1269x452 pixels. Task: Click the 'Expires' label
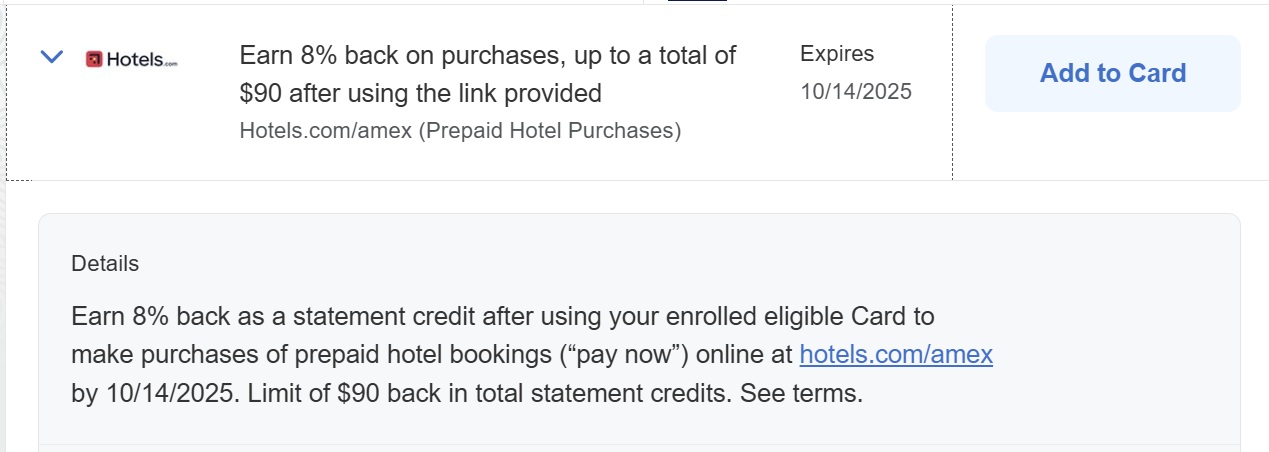837,54
